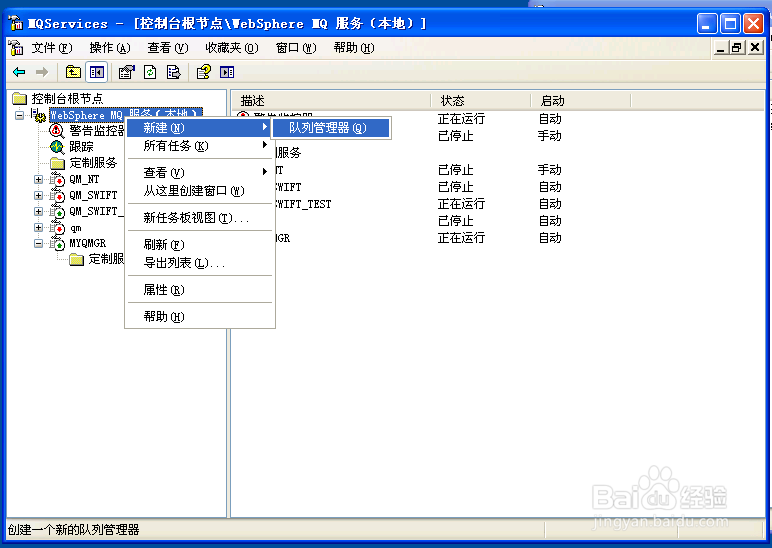Click the MMC icon in the menu bar
Viewport: 772px width, 548px height.
16,48
